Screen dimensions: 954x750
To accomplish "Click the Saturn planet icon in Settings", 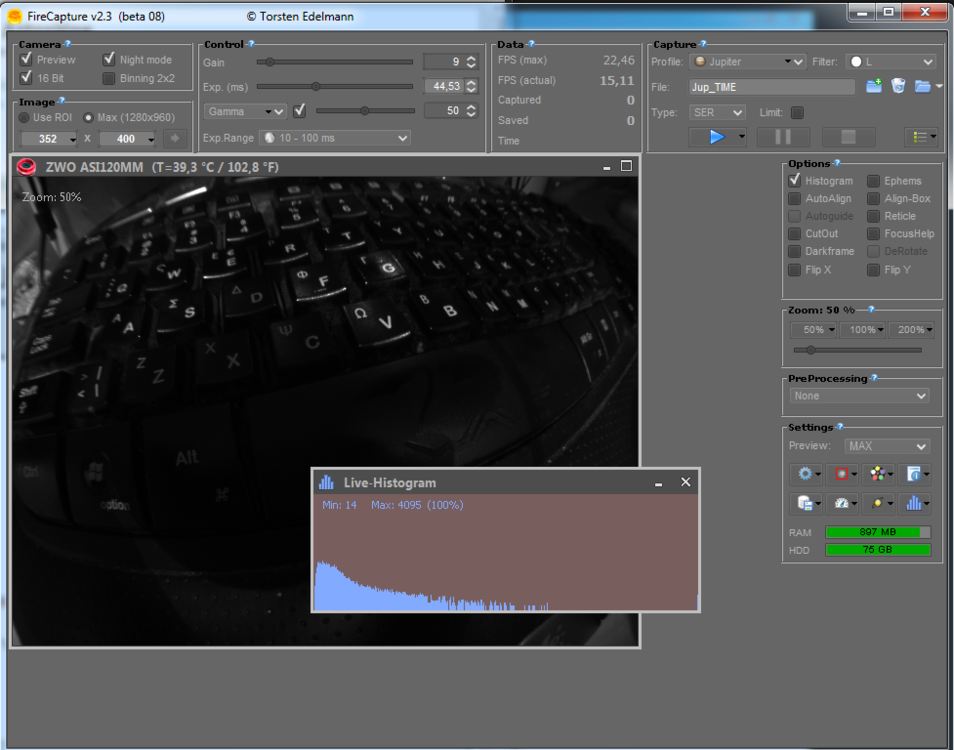I will click(876, 503).
